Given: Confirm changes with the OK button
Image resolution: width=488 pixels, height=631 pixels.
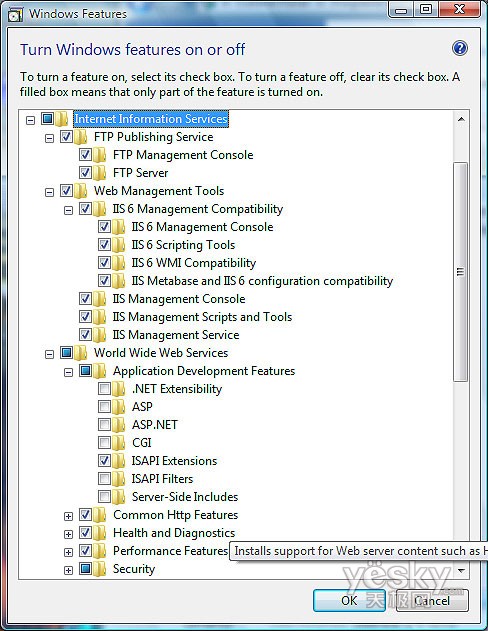Looking at the screenshot, I should coord(349,600).
